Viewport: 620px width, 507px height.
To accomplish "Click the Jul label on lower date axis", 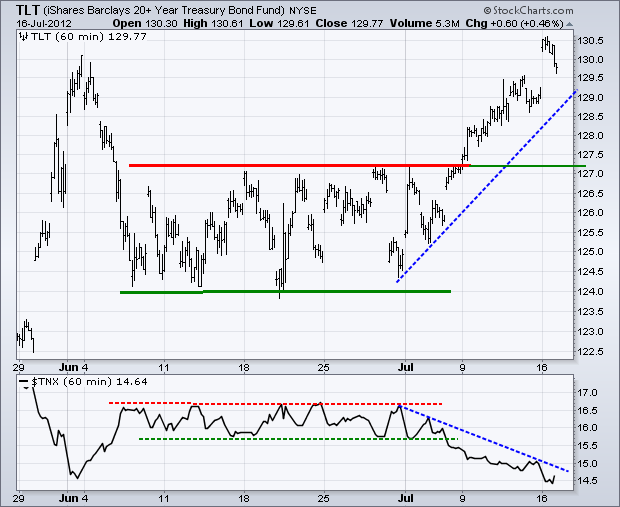I will coord(406,498).
